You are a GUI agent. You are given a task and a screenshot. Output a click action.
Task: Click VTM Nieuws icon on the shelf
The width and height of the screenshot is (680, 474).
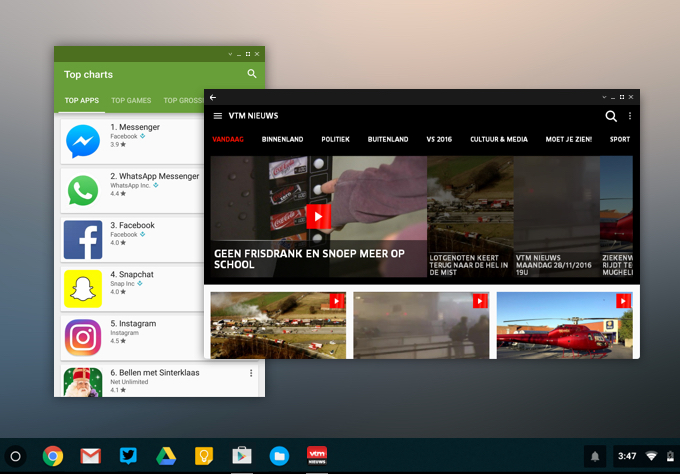pyautogui.click(x=317, y=456)
